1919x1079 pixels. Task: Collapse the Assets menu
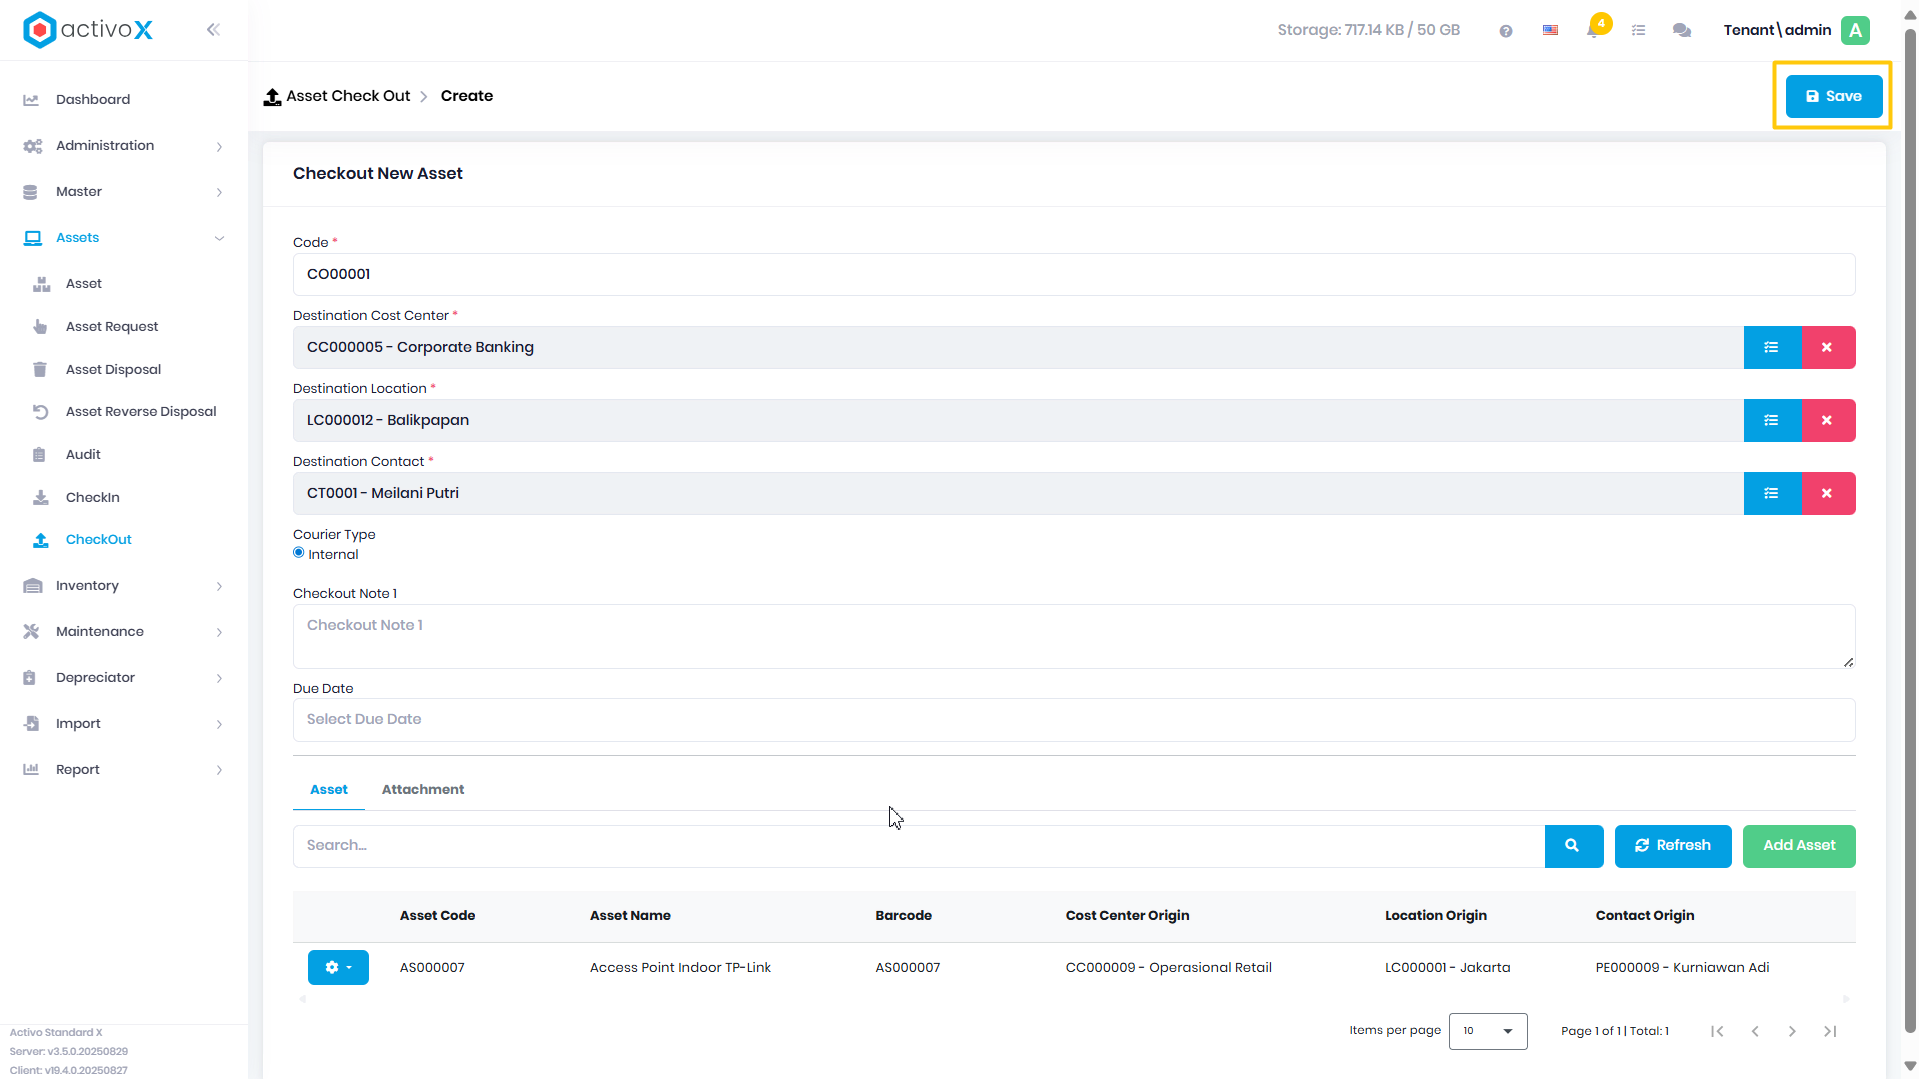[124, 238]
